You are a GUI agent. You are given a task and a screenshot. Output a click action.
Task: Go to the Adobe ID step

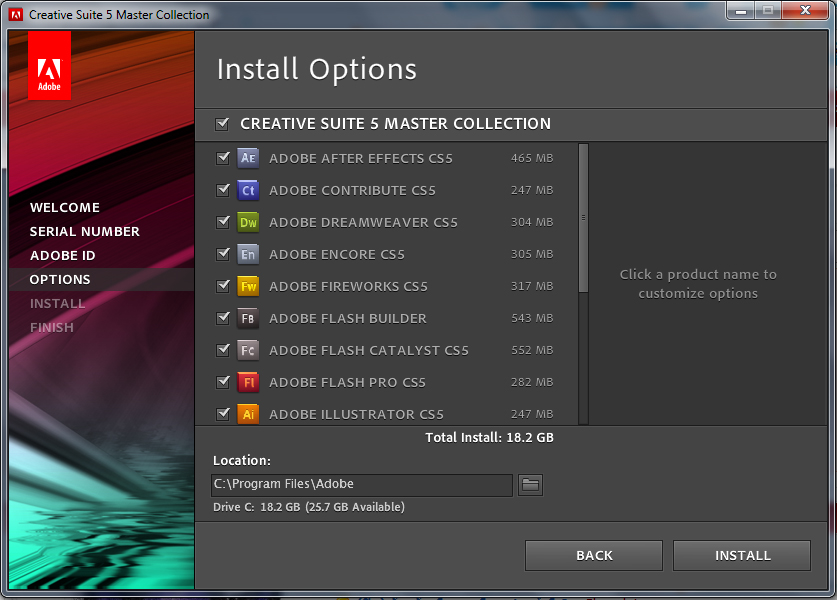(x=62, y=256)
